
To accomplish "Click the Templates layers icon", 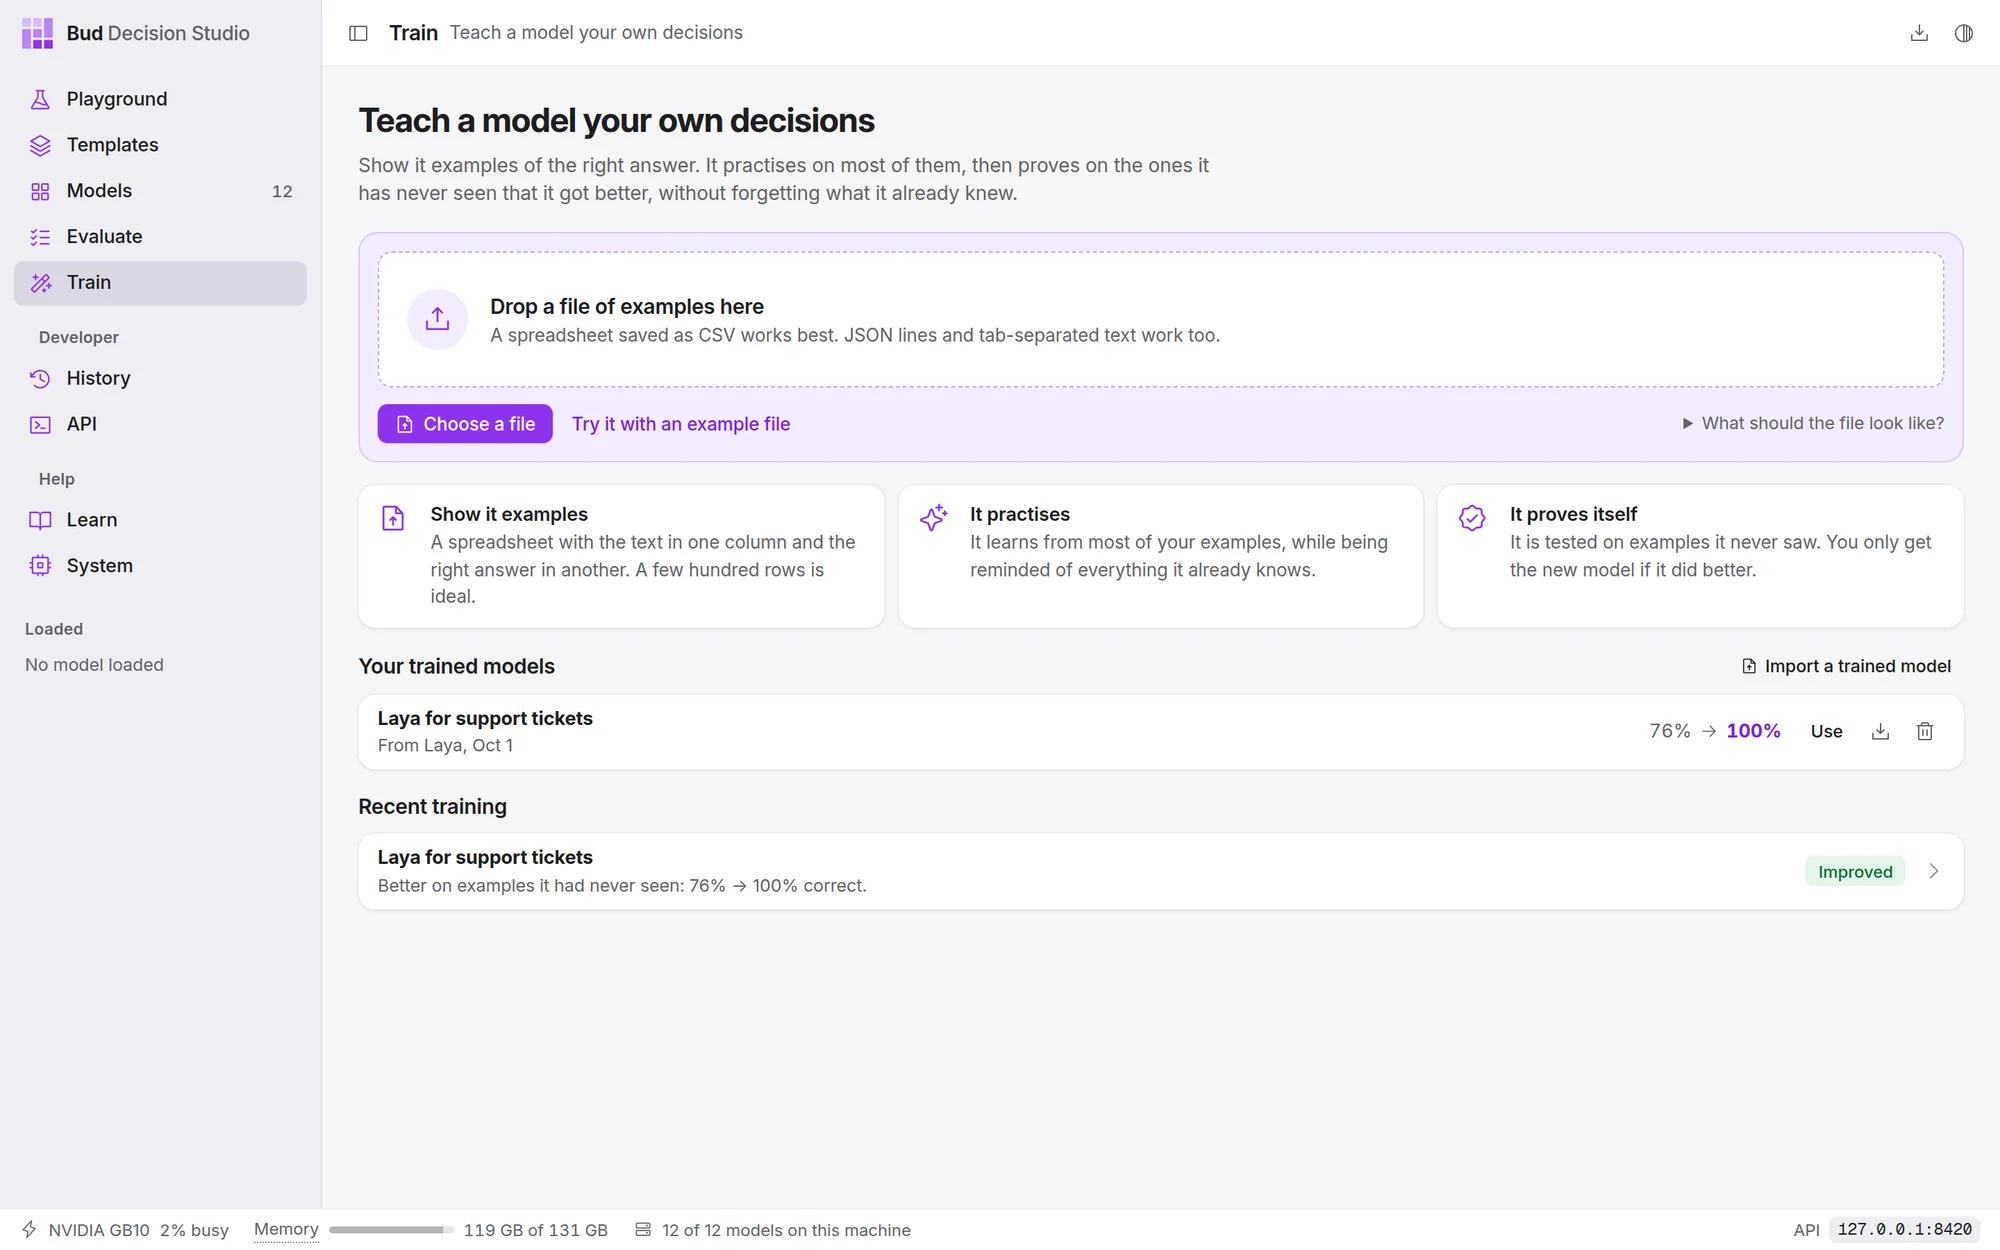I will (x=40, y=145).
